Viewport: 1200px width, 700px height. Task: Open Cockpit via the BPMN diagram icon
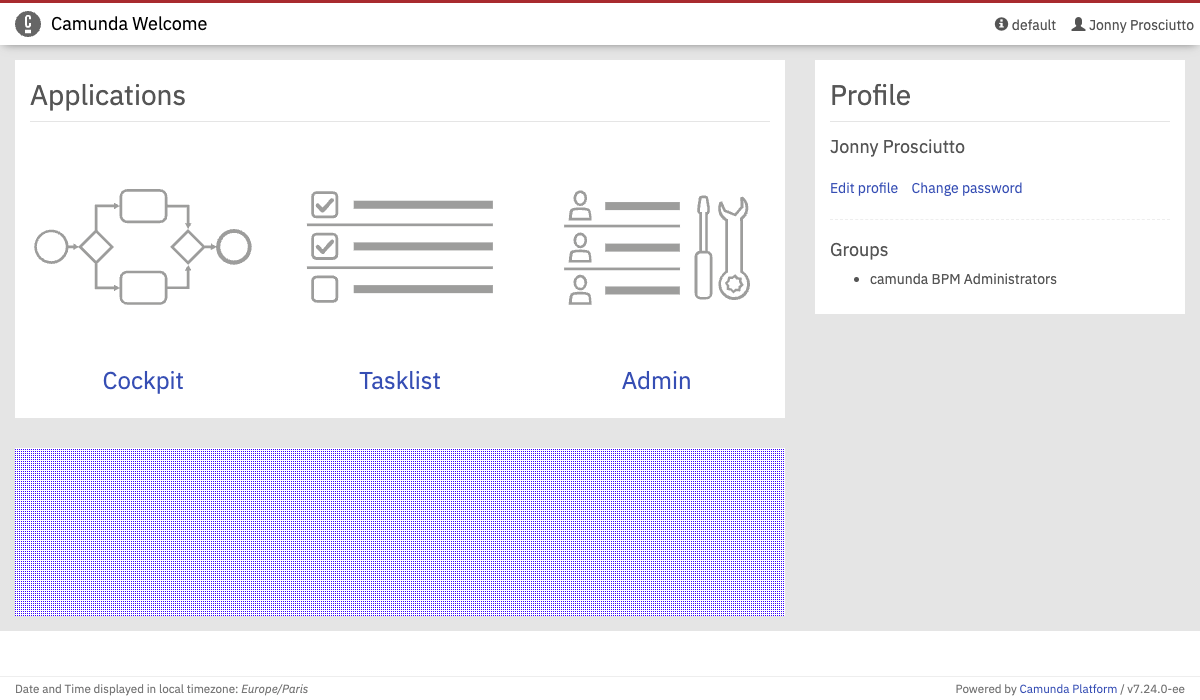143,246
